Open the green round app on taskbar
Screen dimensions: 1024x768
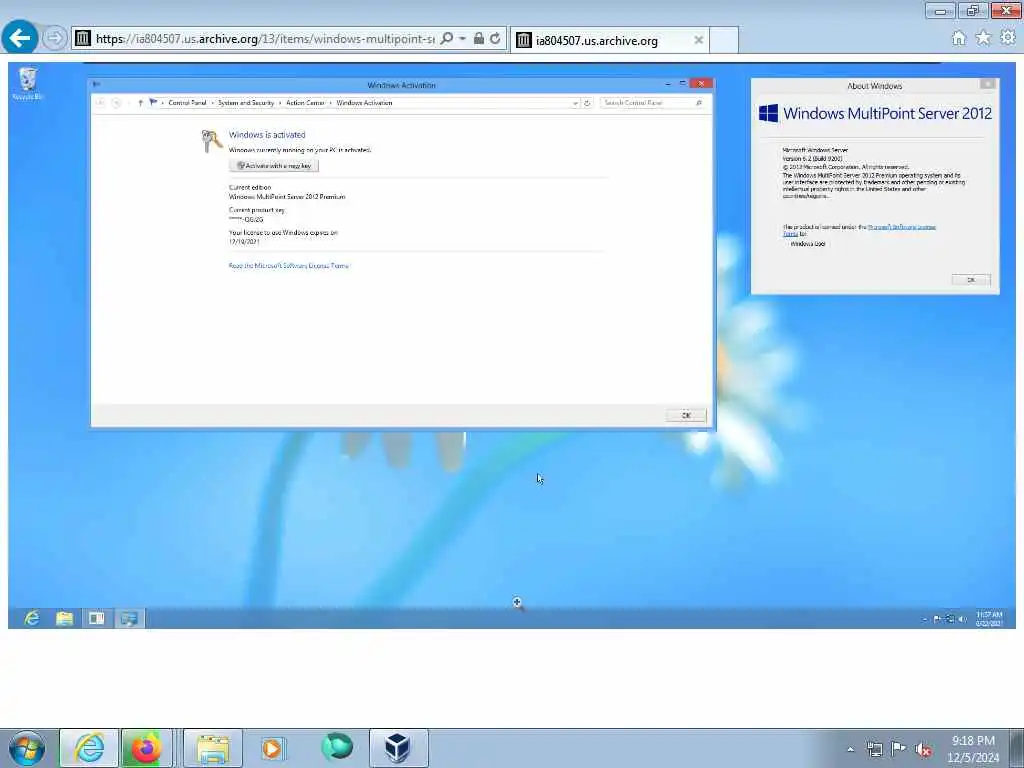pyautogui.click(x=337, y=747)
